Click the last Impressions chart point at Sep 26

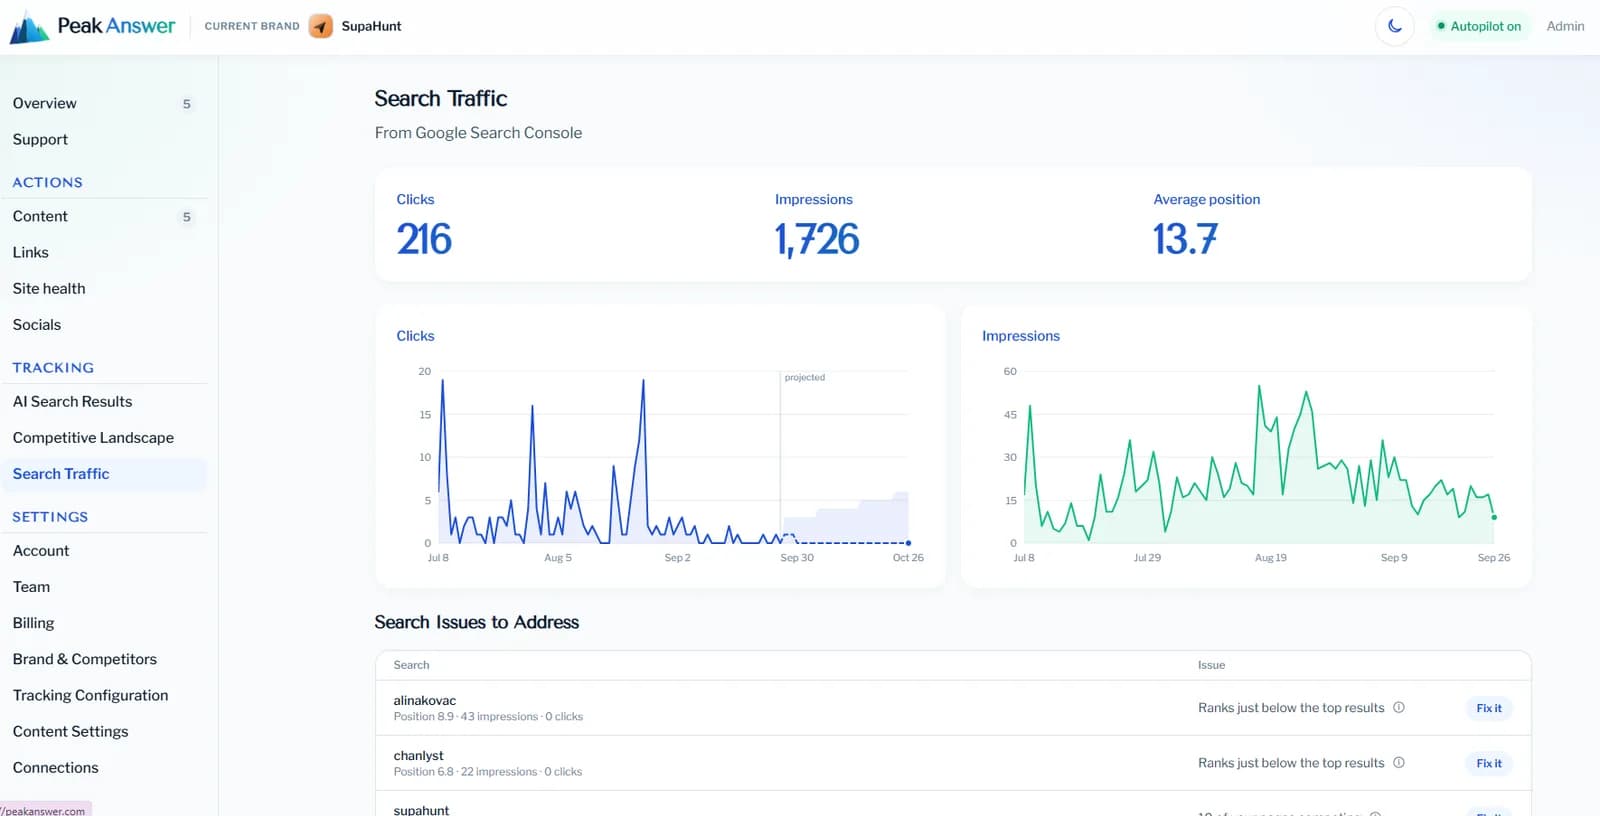click(1494, 517)
